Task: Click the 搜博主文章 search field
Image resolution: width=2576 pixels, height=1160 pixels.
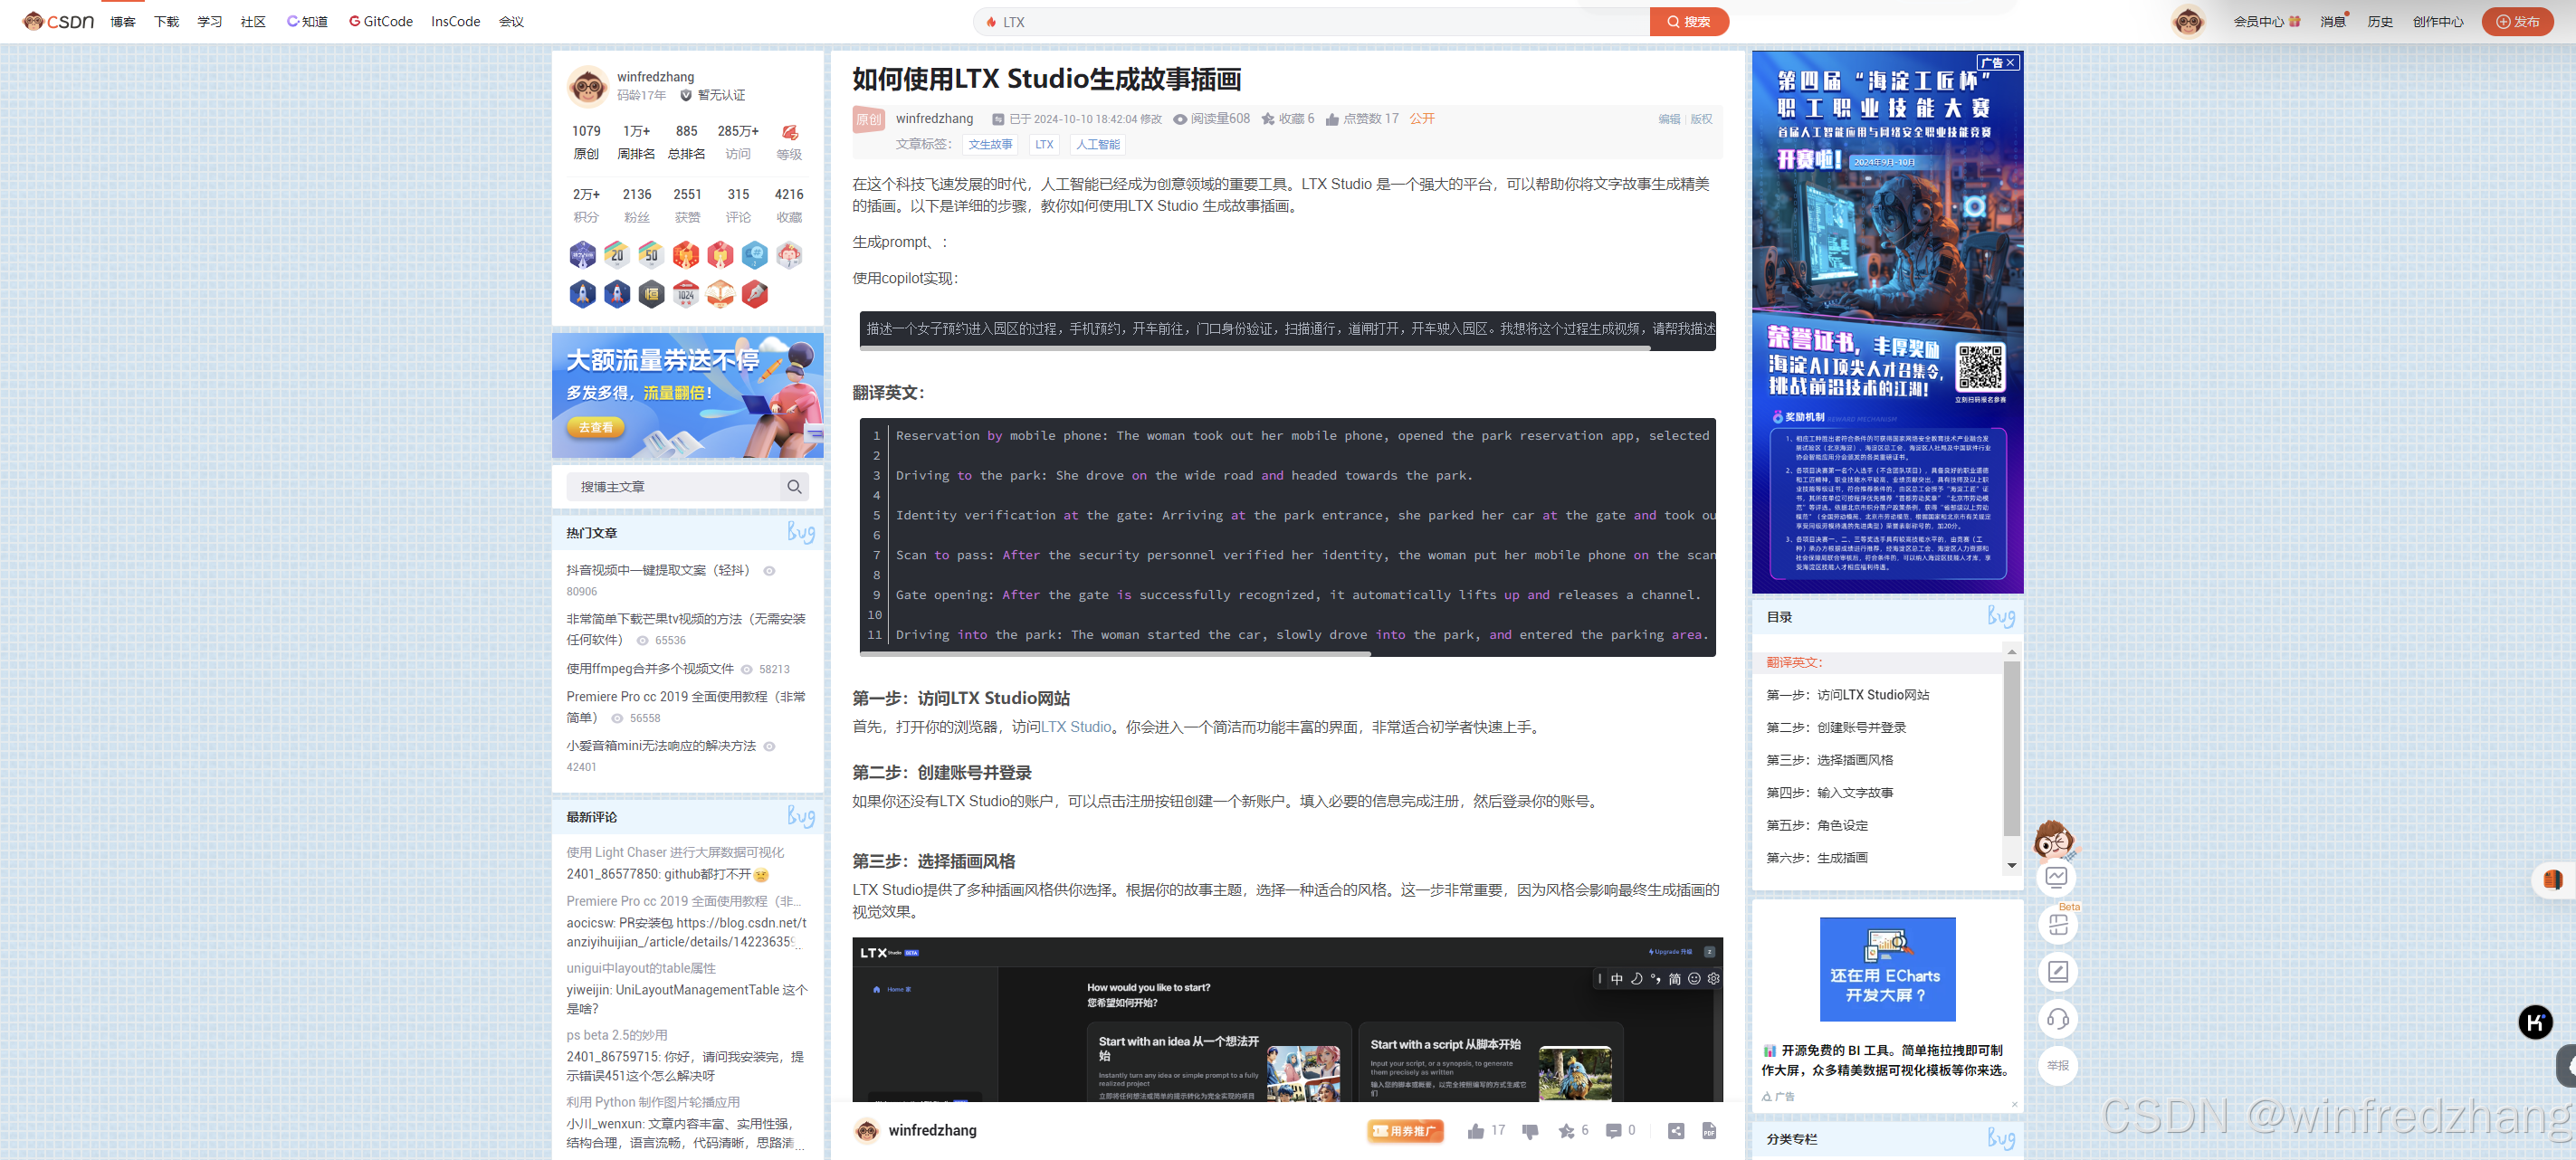Action: 673,487
